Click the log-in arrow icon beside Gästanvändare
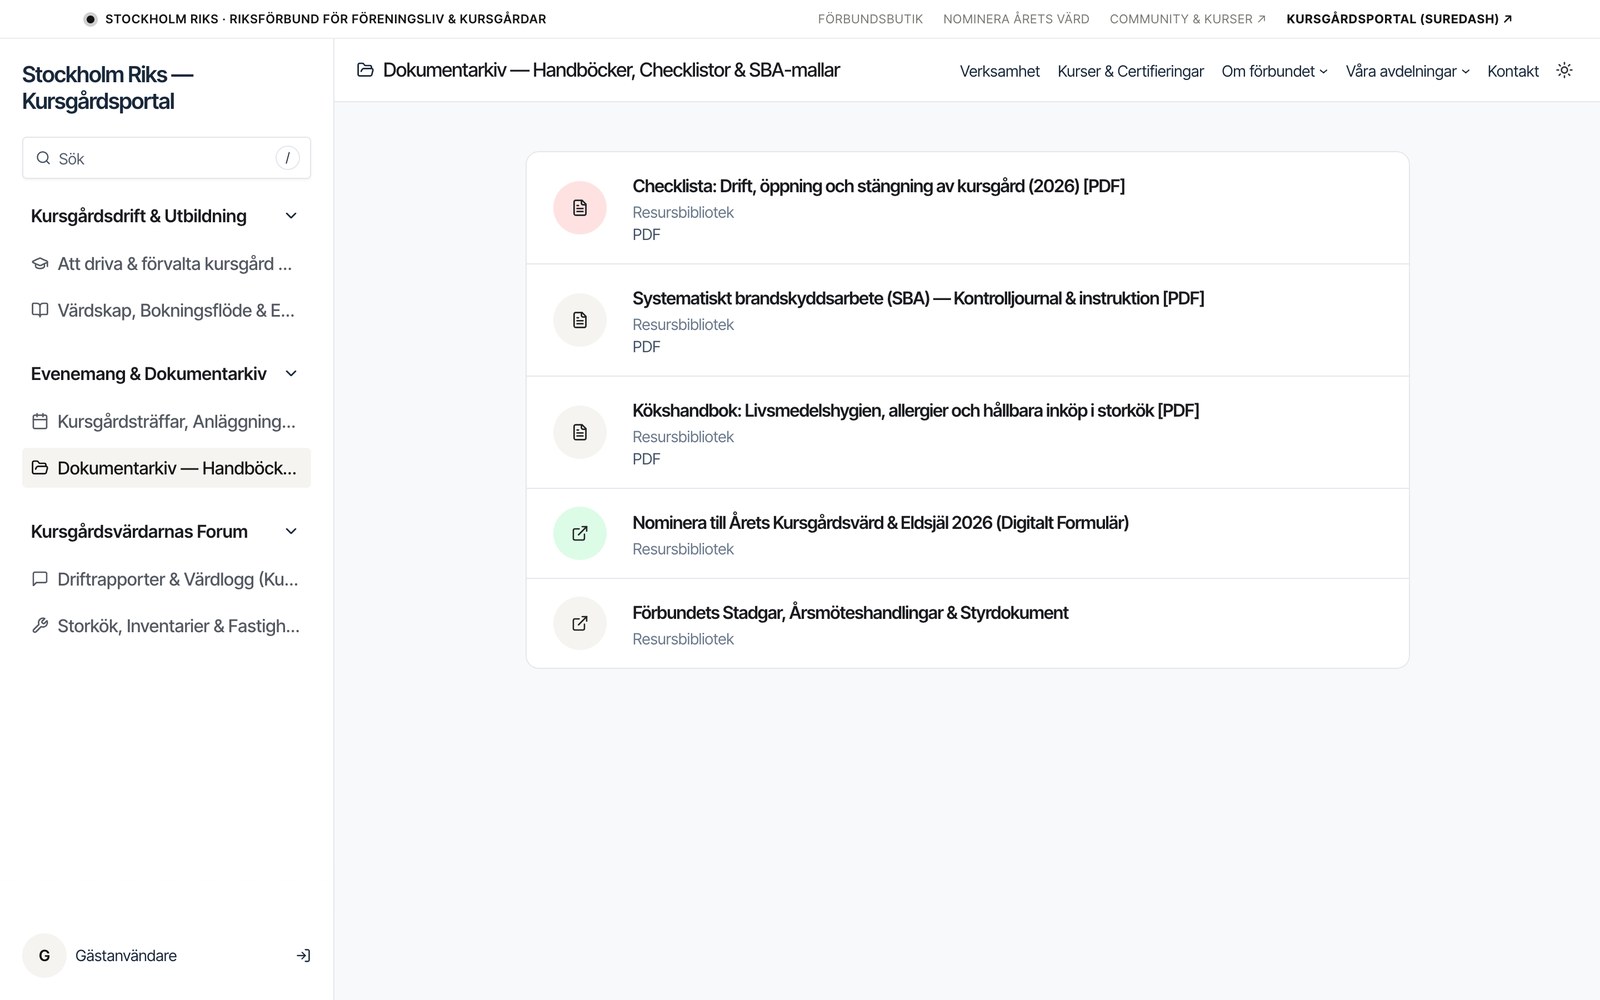This screenshot has height=1000, width=1600. point(303,956)
